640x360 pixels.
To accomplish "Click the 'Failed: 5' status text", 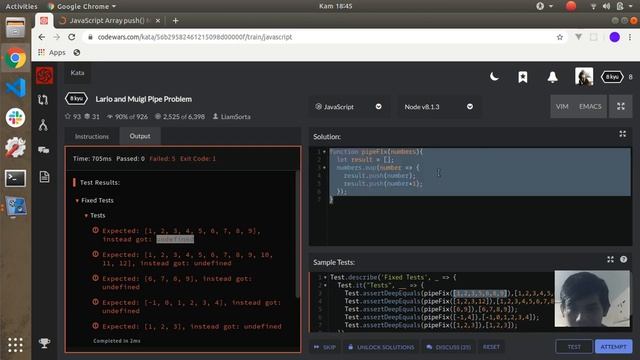I will point(162,159).
